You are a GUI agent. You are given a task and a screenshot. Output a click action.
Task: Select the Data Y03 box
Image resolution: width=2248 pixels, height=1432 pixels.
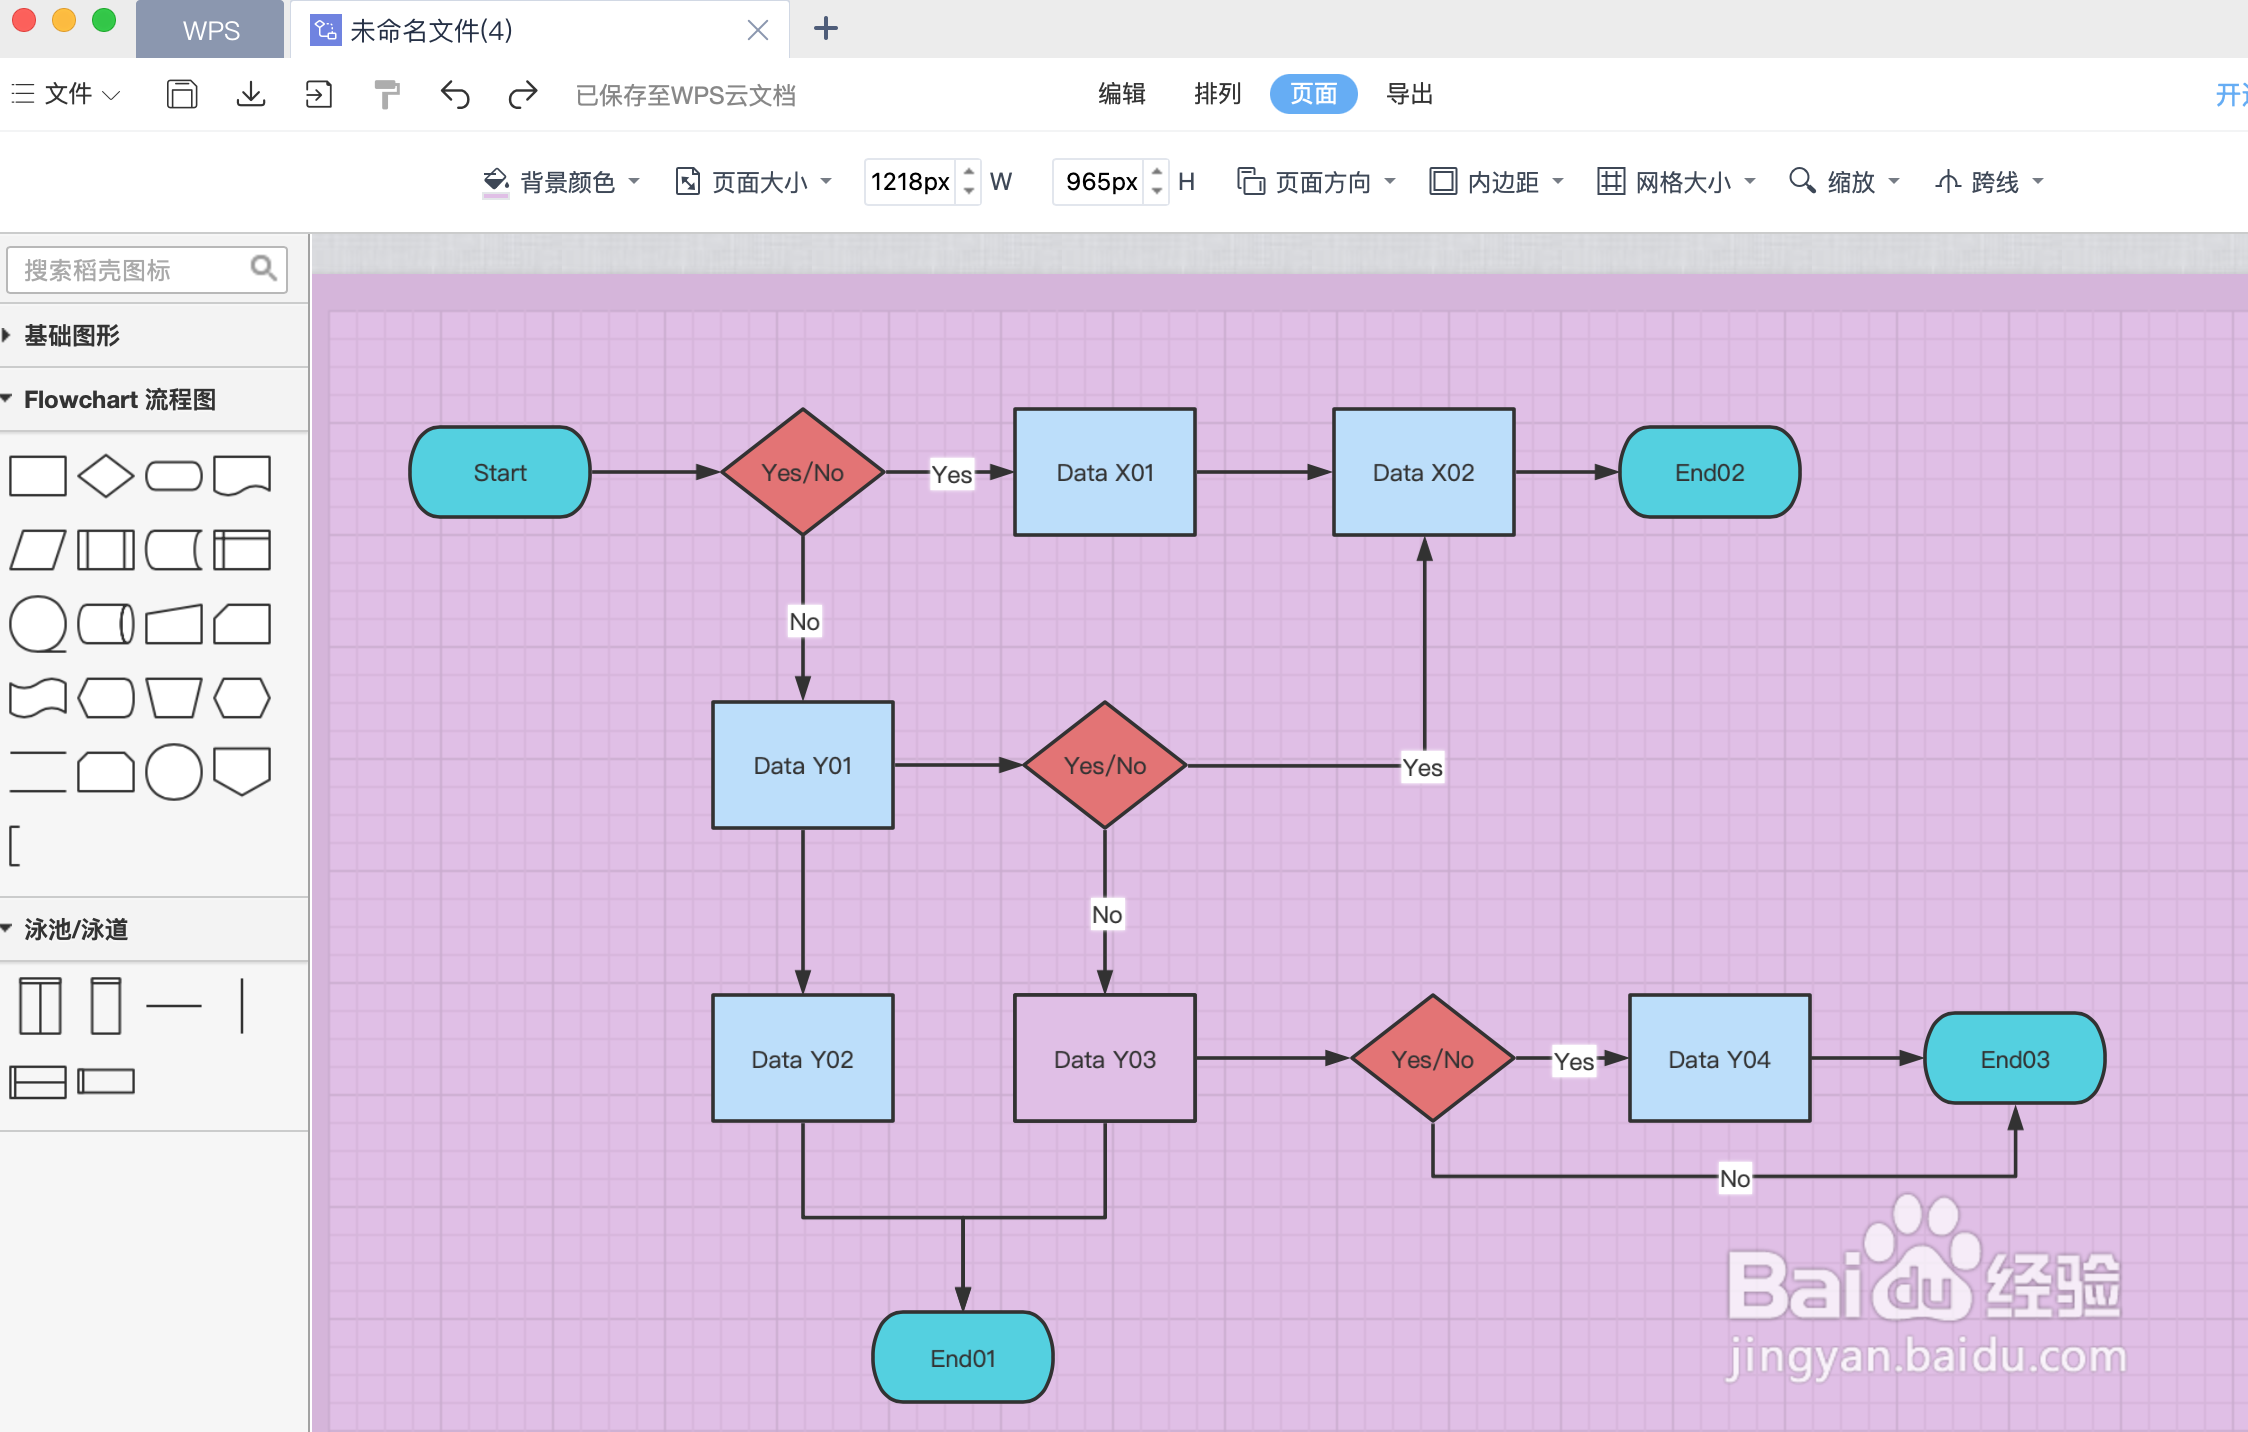pos(1105,1058)
